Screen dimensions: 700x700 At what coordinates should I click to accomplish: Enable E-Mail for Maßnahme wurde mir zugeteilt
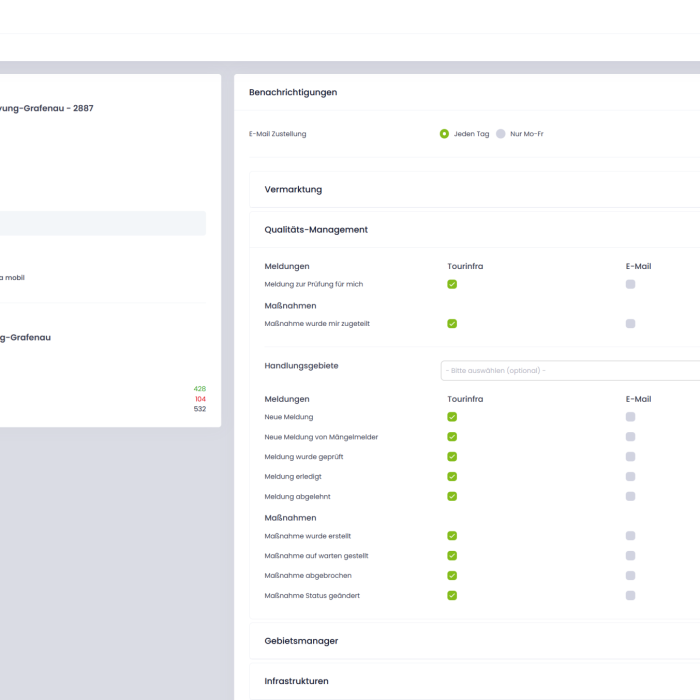(630, 324)
